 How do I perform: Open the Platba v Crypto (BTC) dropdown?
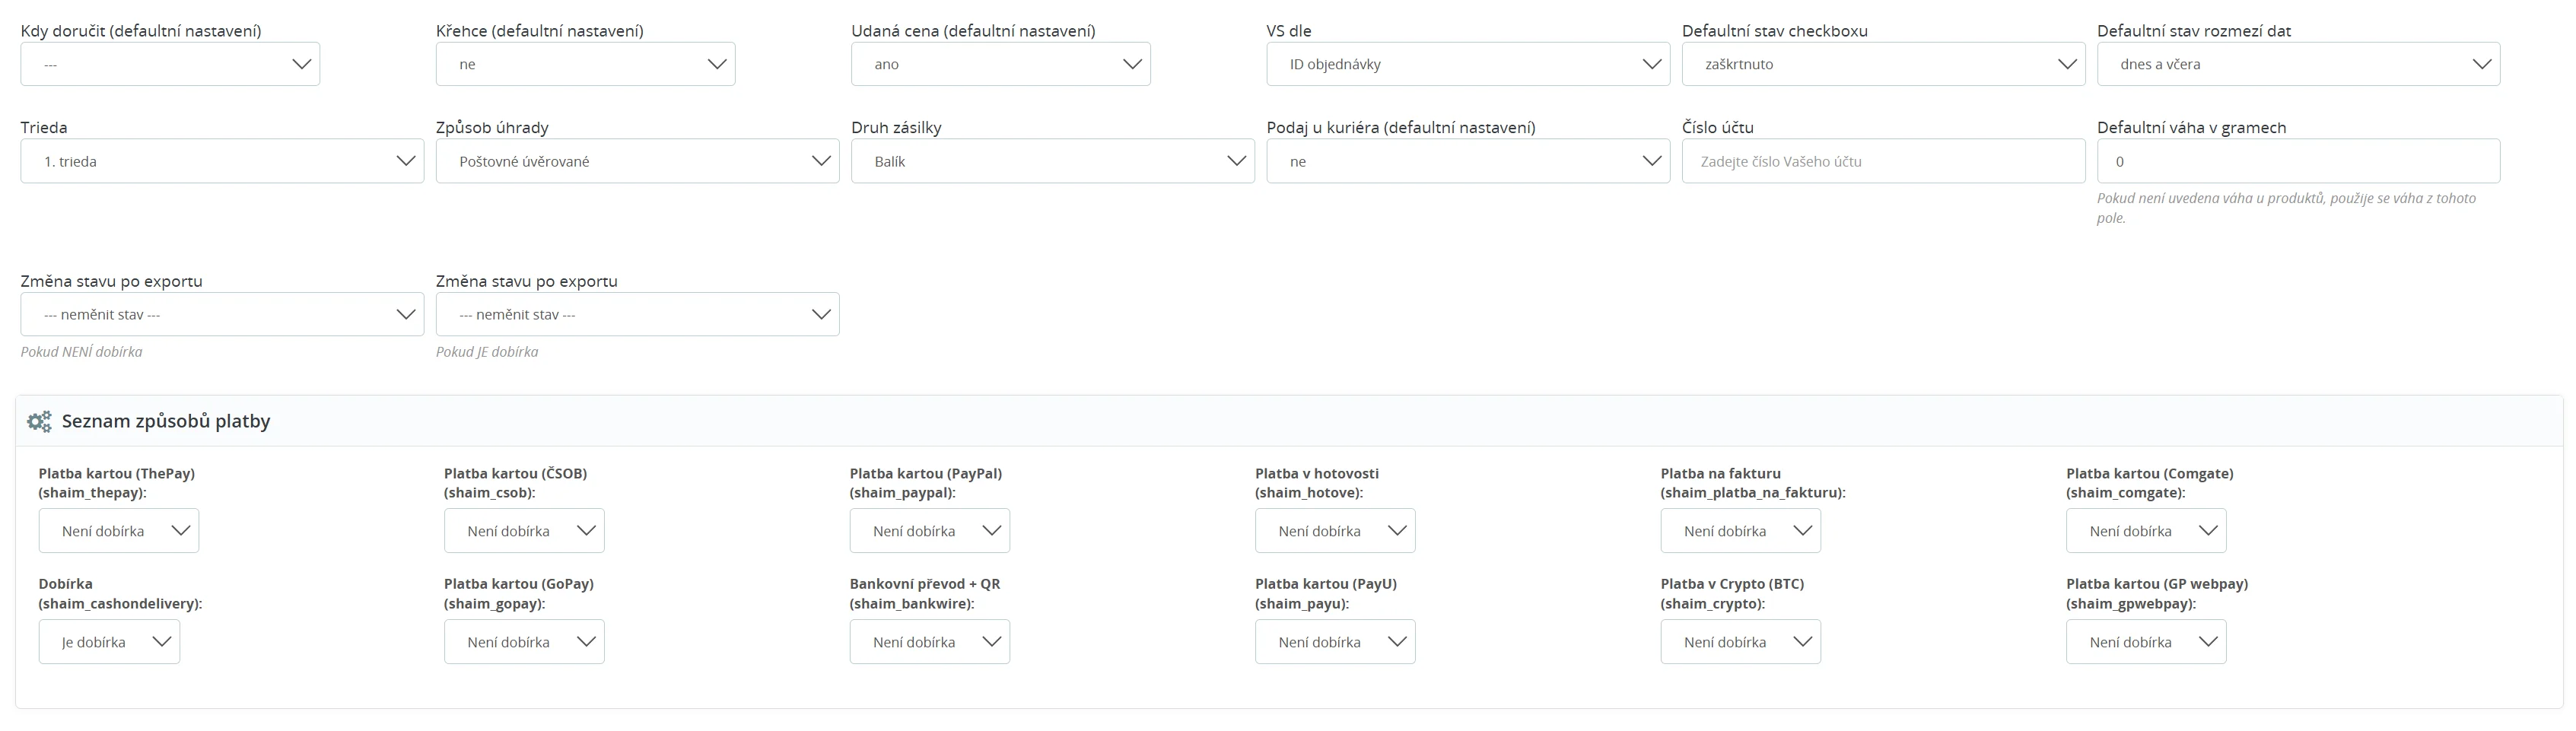tap(1740, 642)
